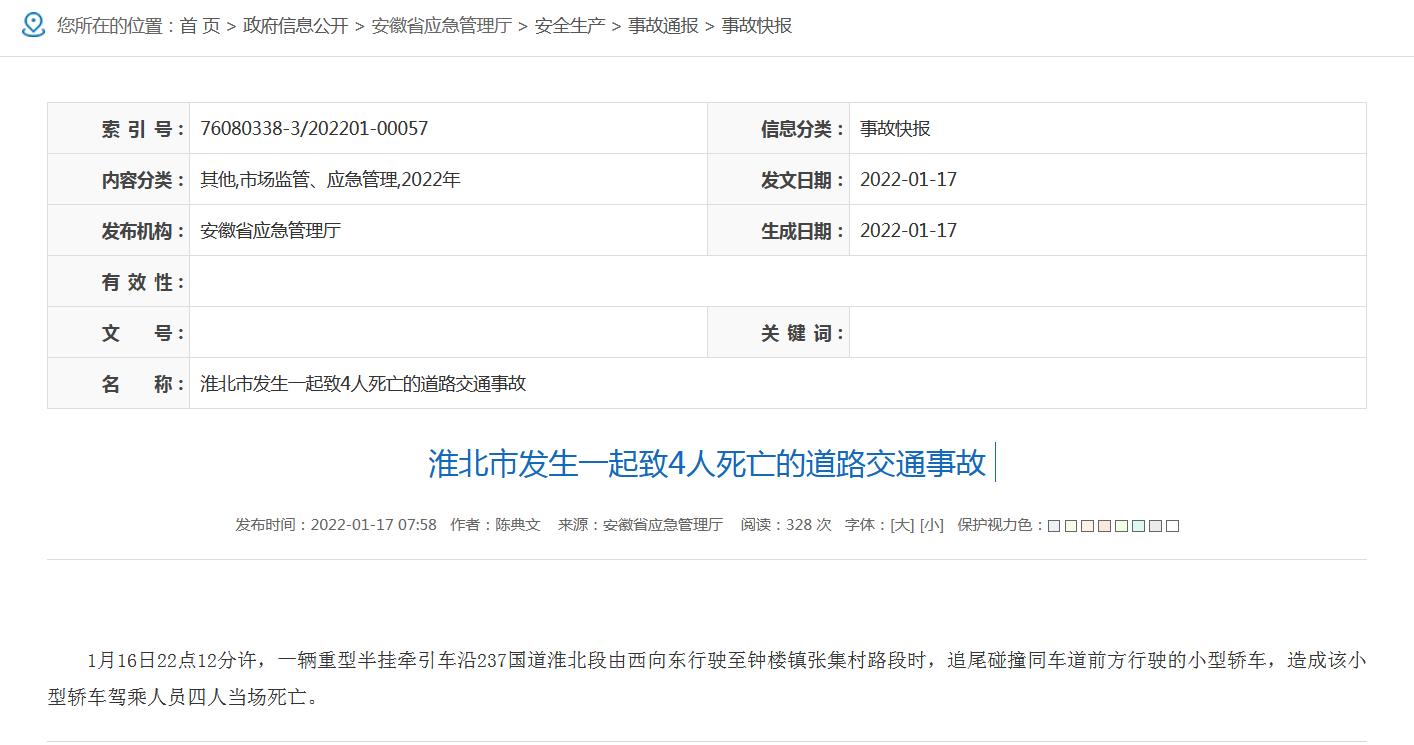The image size is (1414, 745).
Task: Click content category 其他,市场监管、应急管理,2022年
Action: click(x=330, y=180)
